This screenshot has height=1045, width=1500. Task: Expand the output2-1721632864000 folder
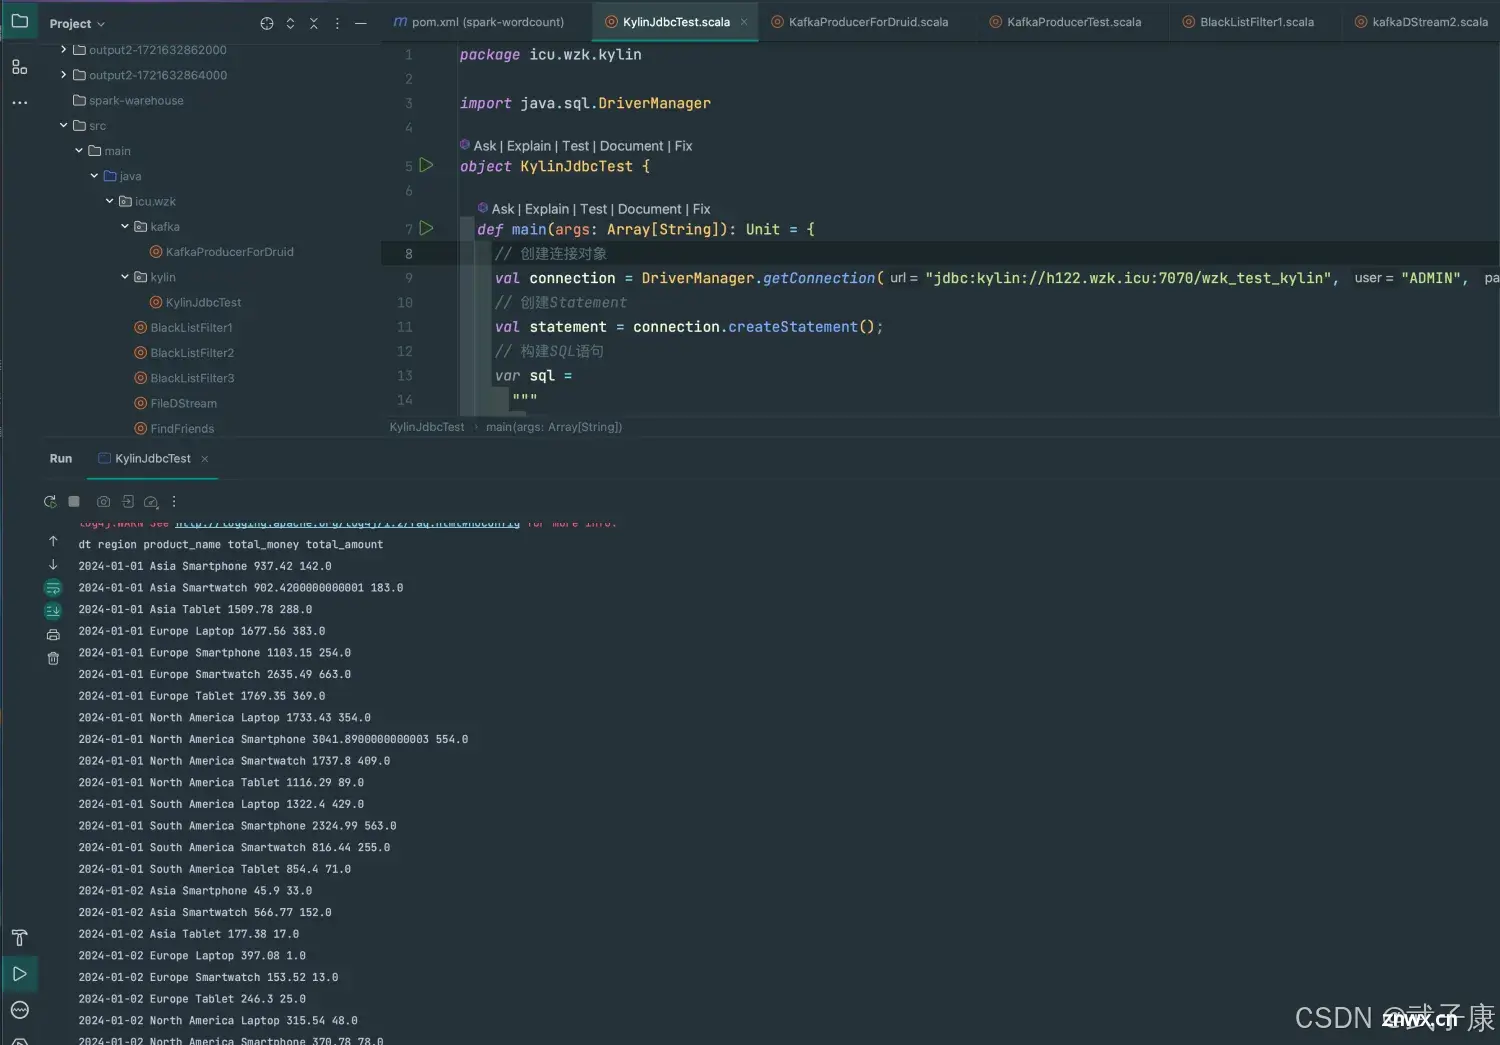pyautogui.click(x=63, y=74)
